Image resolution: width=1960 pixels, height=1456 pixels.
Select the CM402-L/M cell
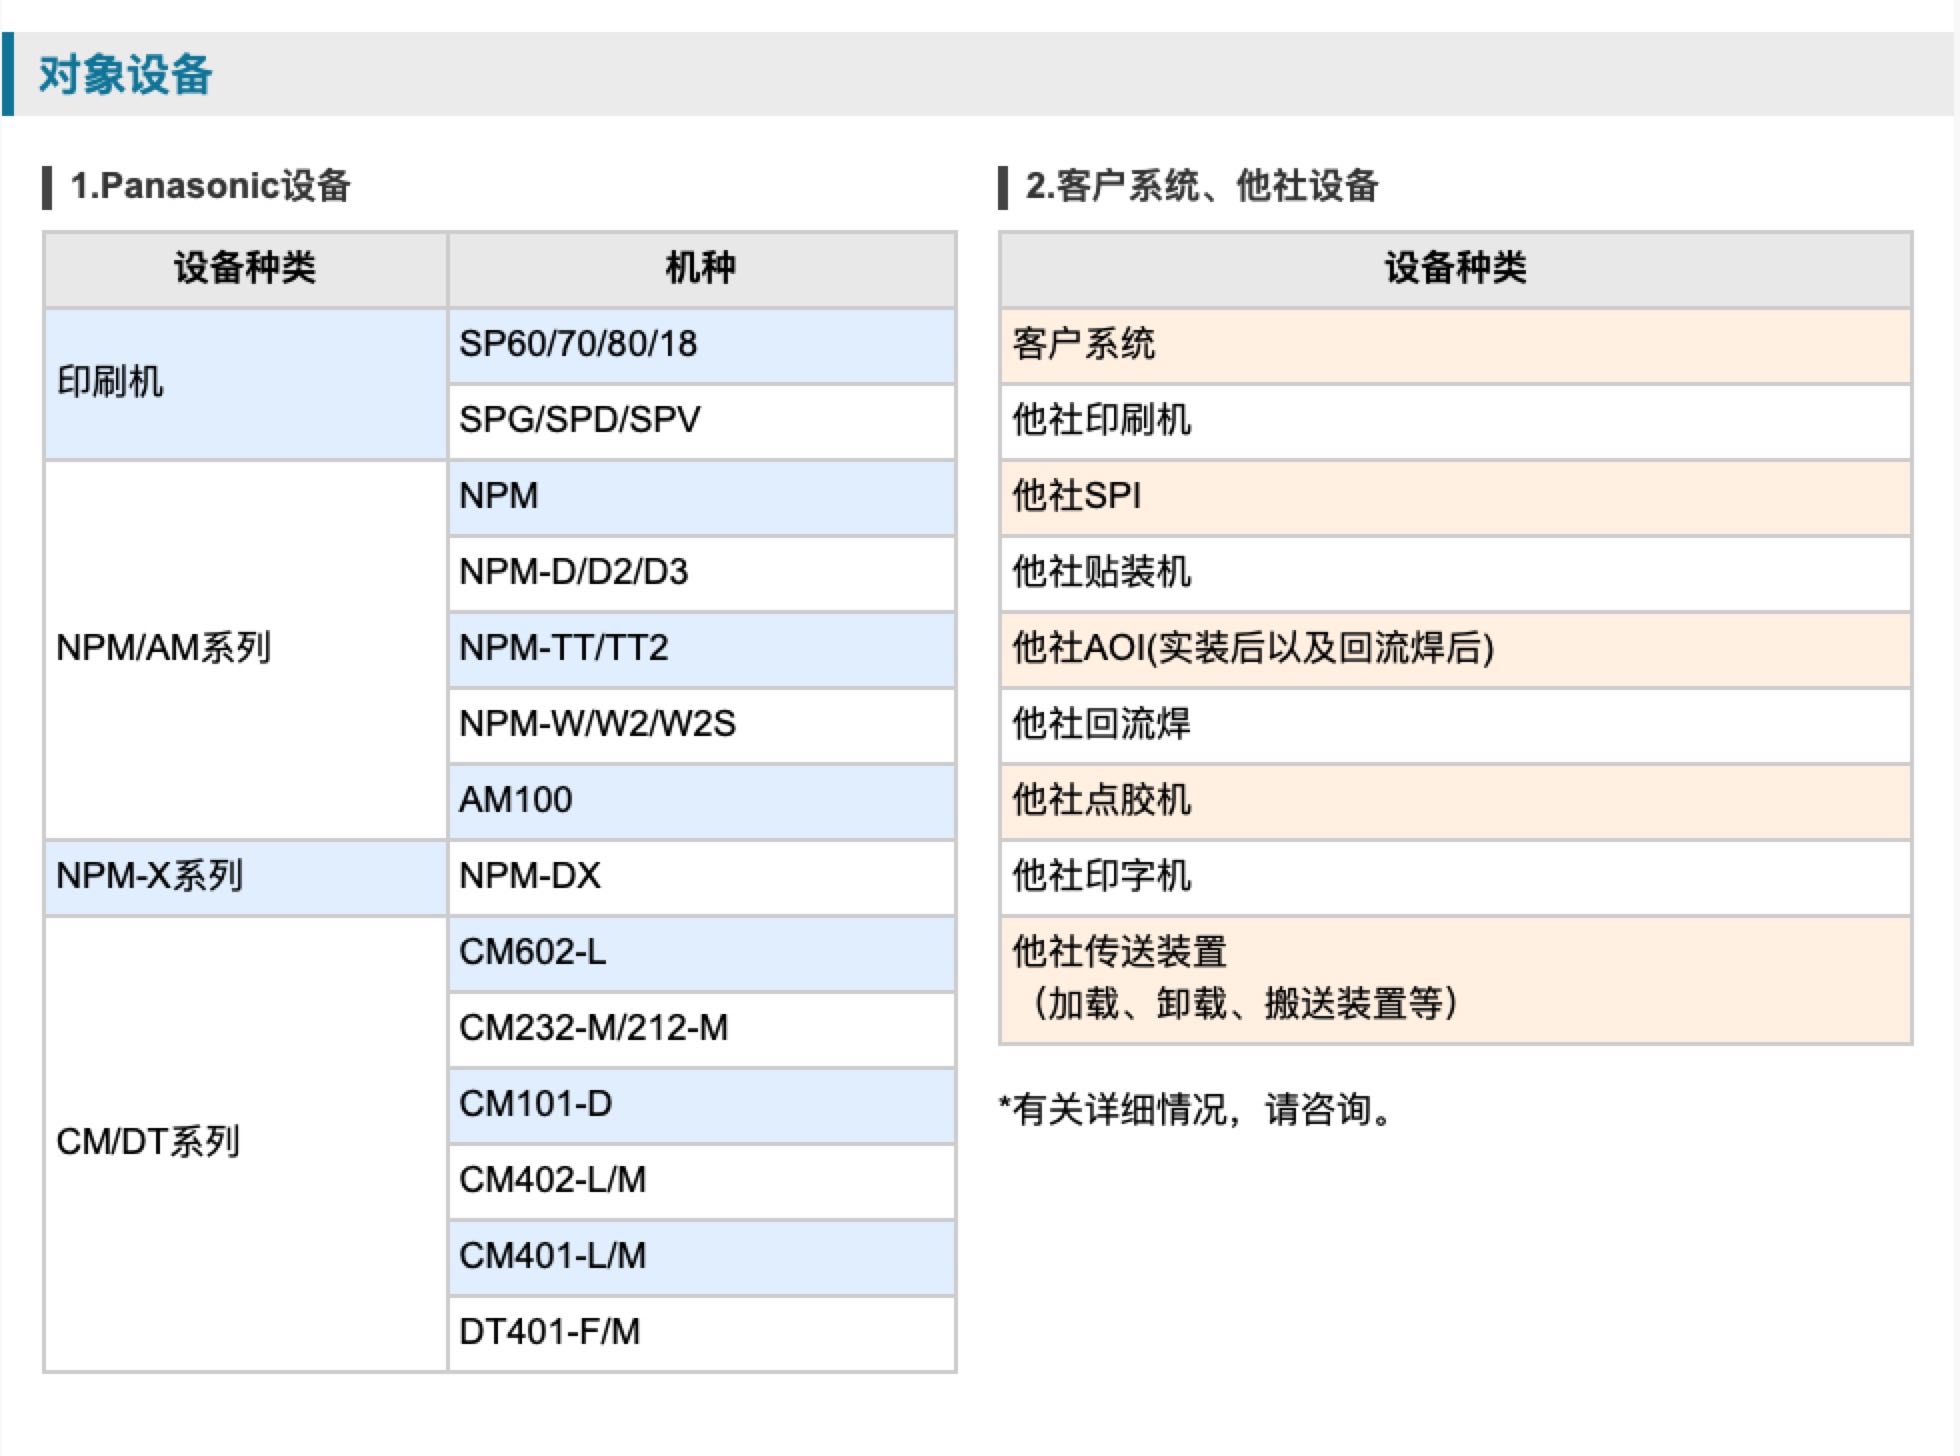pos(701,1181)
